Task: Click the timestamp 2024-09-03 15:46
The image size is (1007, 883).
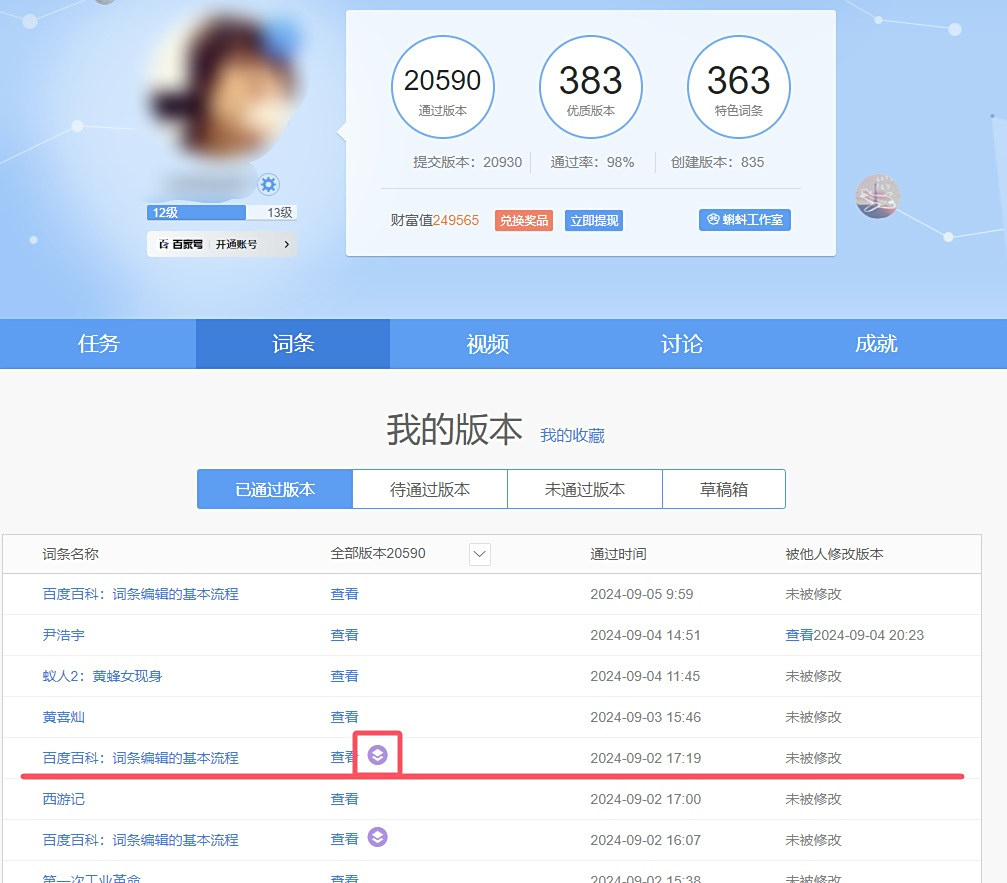Action: [645, 717]
